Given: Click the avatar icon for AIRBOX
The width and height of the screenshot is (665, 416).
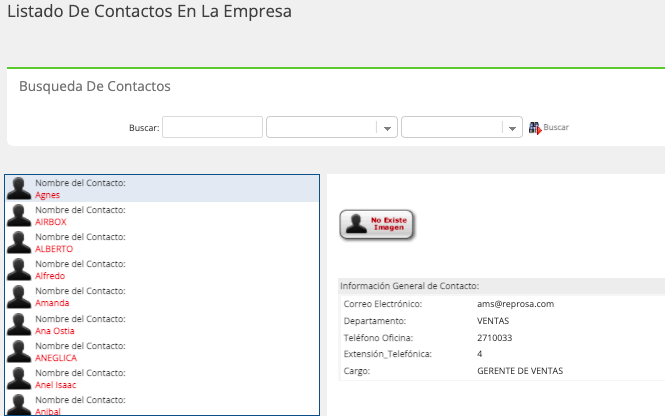Looking at the screenshot, I should pyautogui.click(x=19, y=215).
